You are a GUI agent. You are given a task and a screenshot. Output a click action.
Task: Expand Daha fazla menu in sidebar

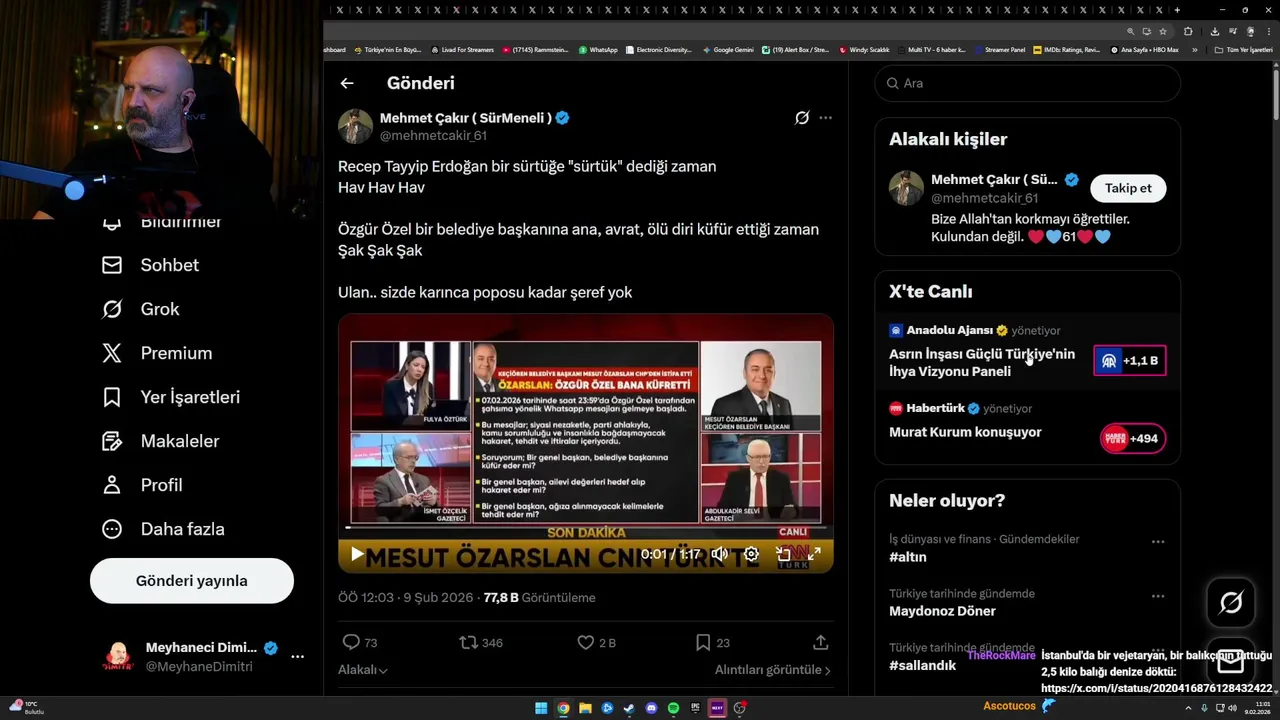point(162,529)
